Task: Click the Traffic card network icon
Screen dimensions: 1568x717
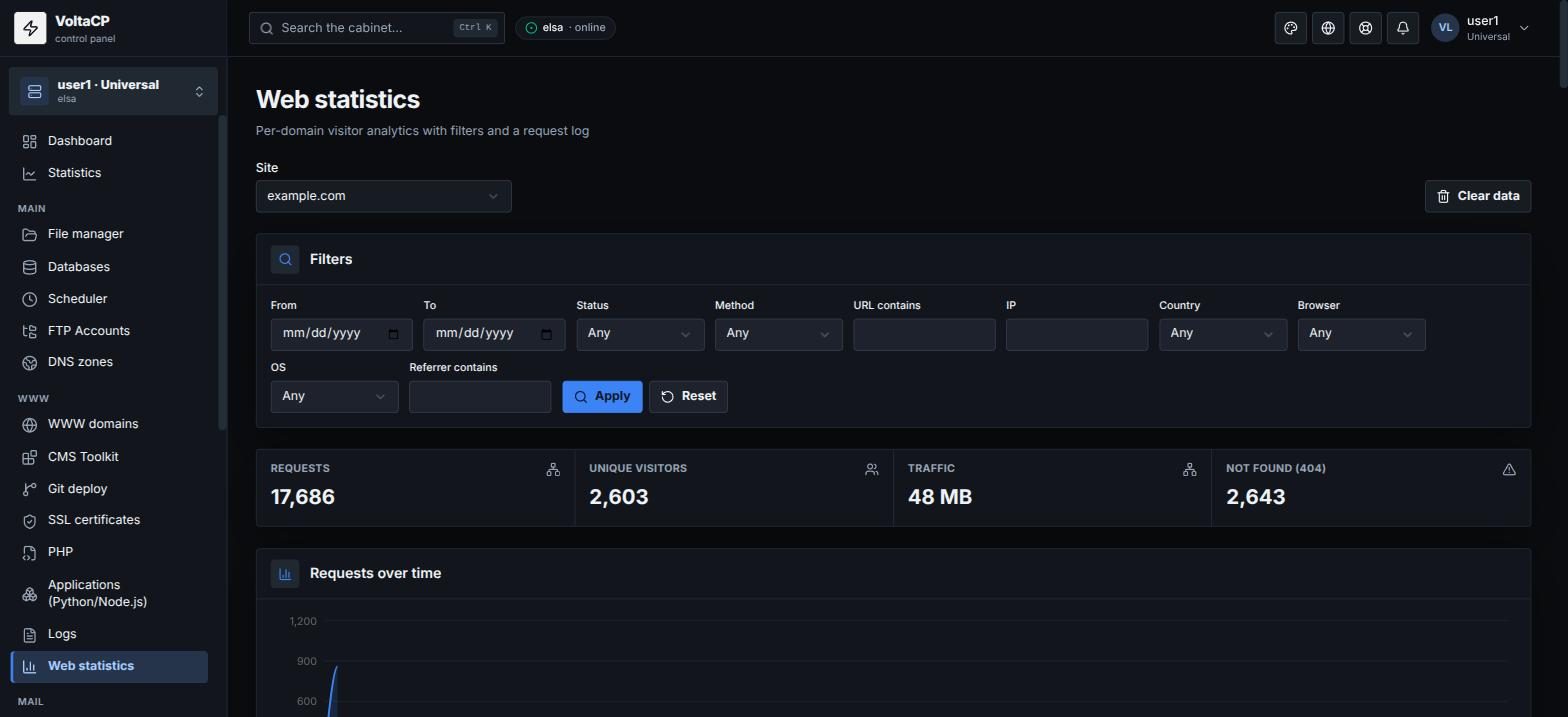Action: (1190, 469)
